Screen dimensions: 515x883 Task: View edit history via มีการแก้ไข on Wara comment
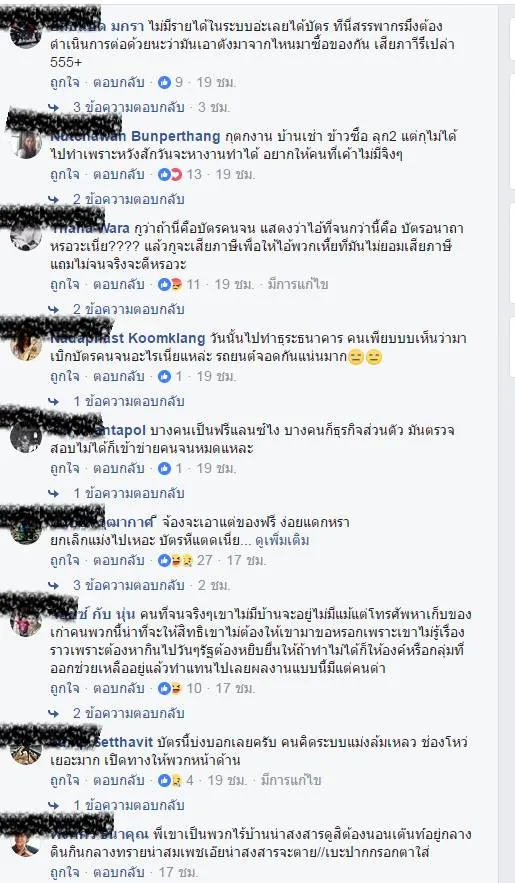pos(297,285)
